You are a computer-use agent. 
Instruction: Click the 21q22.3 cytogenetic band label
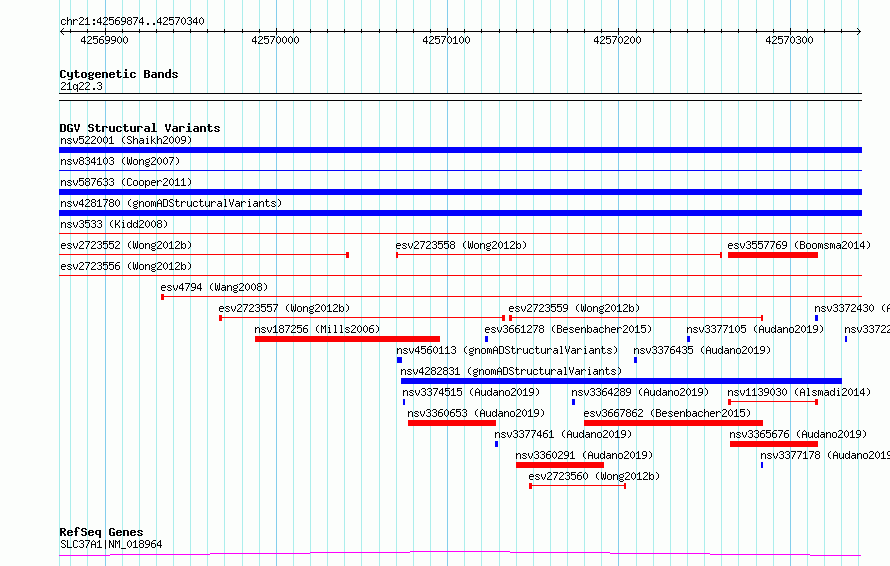pyautogui.click(x=81, y=86)
